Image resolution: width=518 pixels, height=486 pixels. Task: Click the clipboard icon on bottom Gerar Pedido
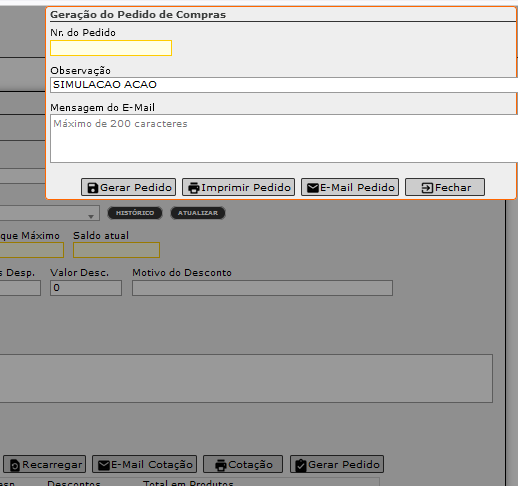(x=301, y=465)
